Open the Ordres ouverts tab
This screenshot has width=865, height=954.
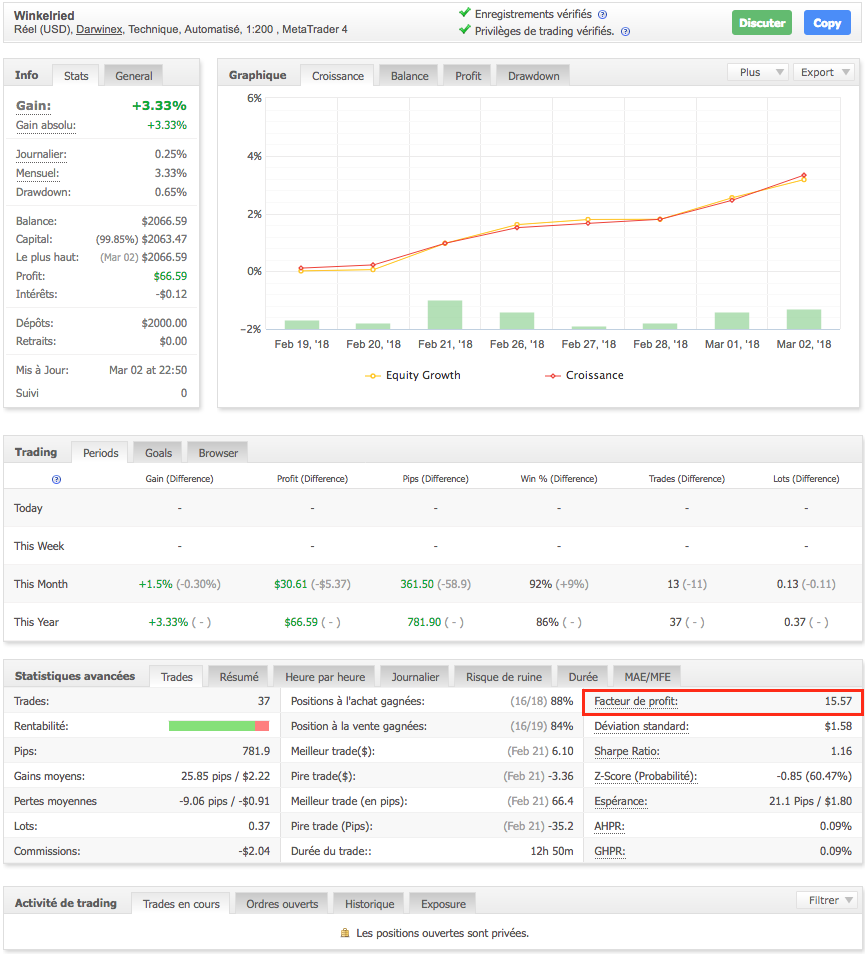pyautogui.click(x=282, y=904)
